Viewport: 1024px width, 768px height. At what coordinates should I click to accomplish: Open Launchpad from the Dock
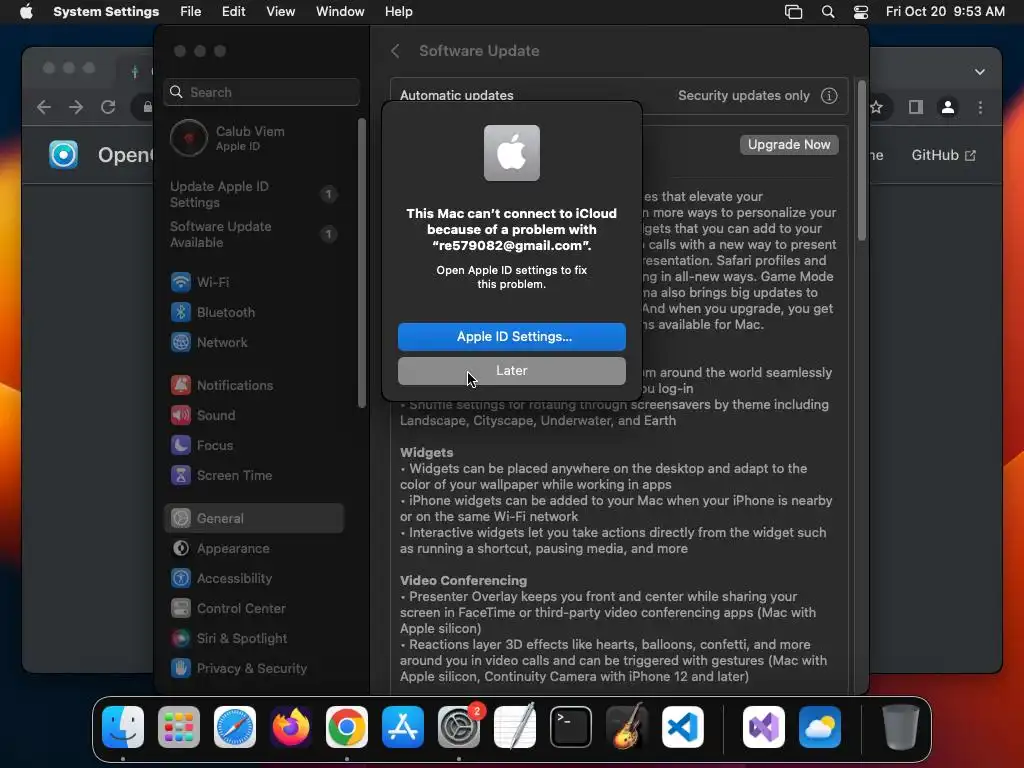(179, 727)
